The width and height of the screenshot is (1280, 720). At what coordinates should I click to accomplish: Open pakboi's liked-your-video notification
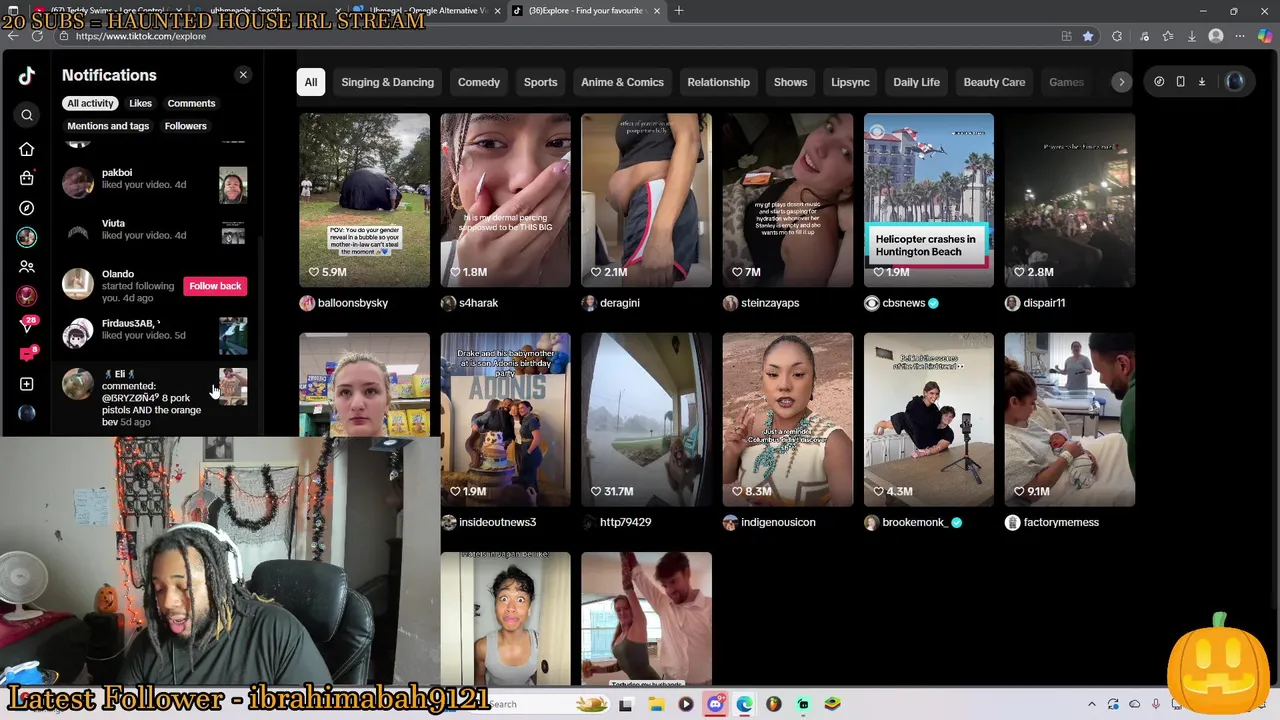154,184
